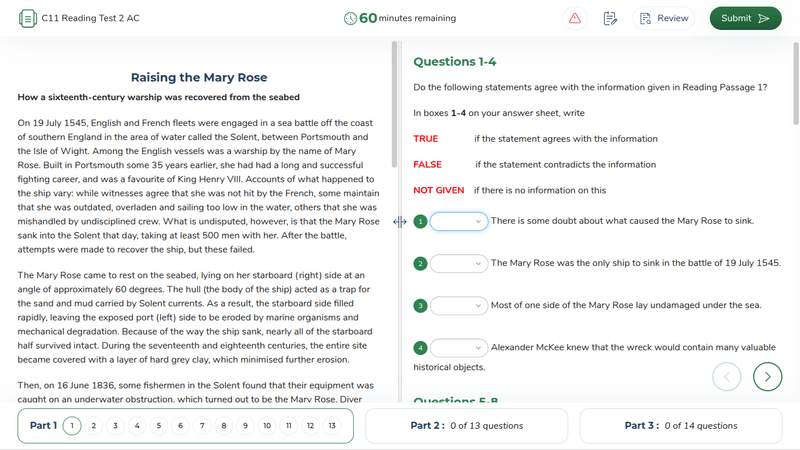
Task: Click the red 'NOT GIVEN' label
Action: 439,190
